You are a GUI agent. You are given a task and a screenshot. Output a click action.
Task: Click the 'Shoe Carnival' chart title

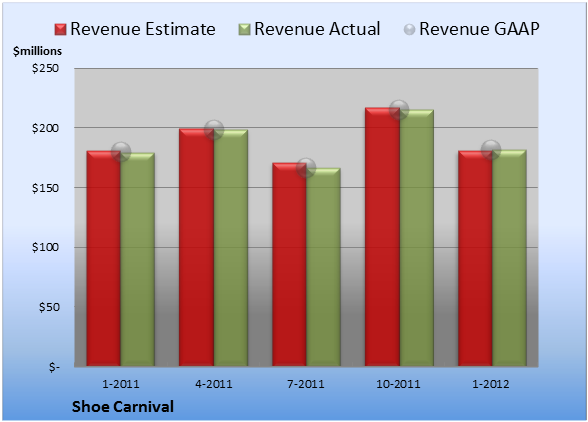pos(123,407)
